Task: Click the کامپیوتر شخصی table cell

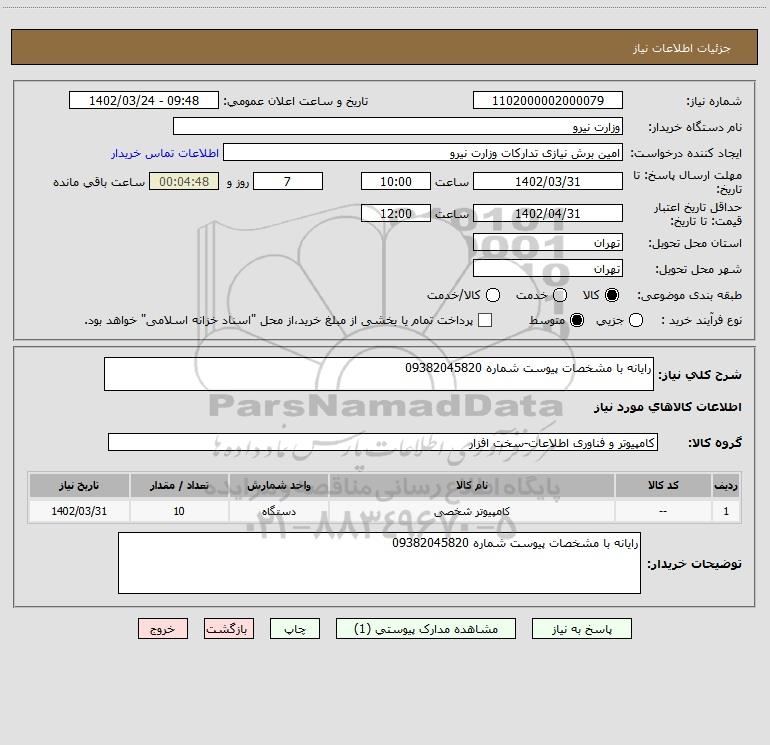Action: tap(472, 511)
